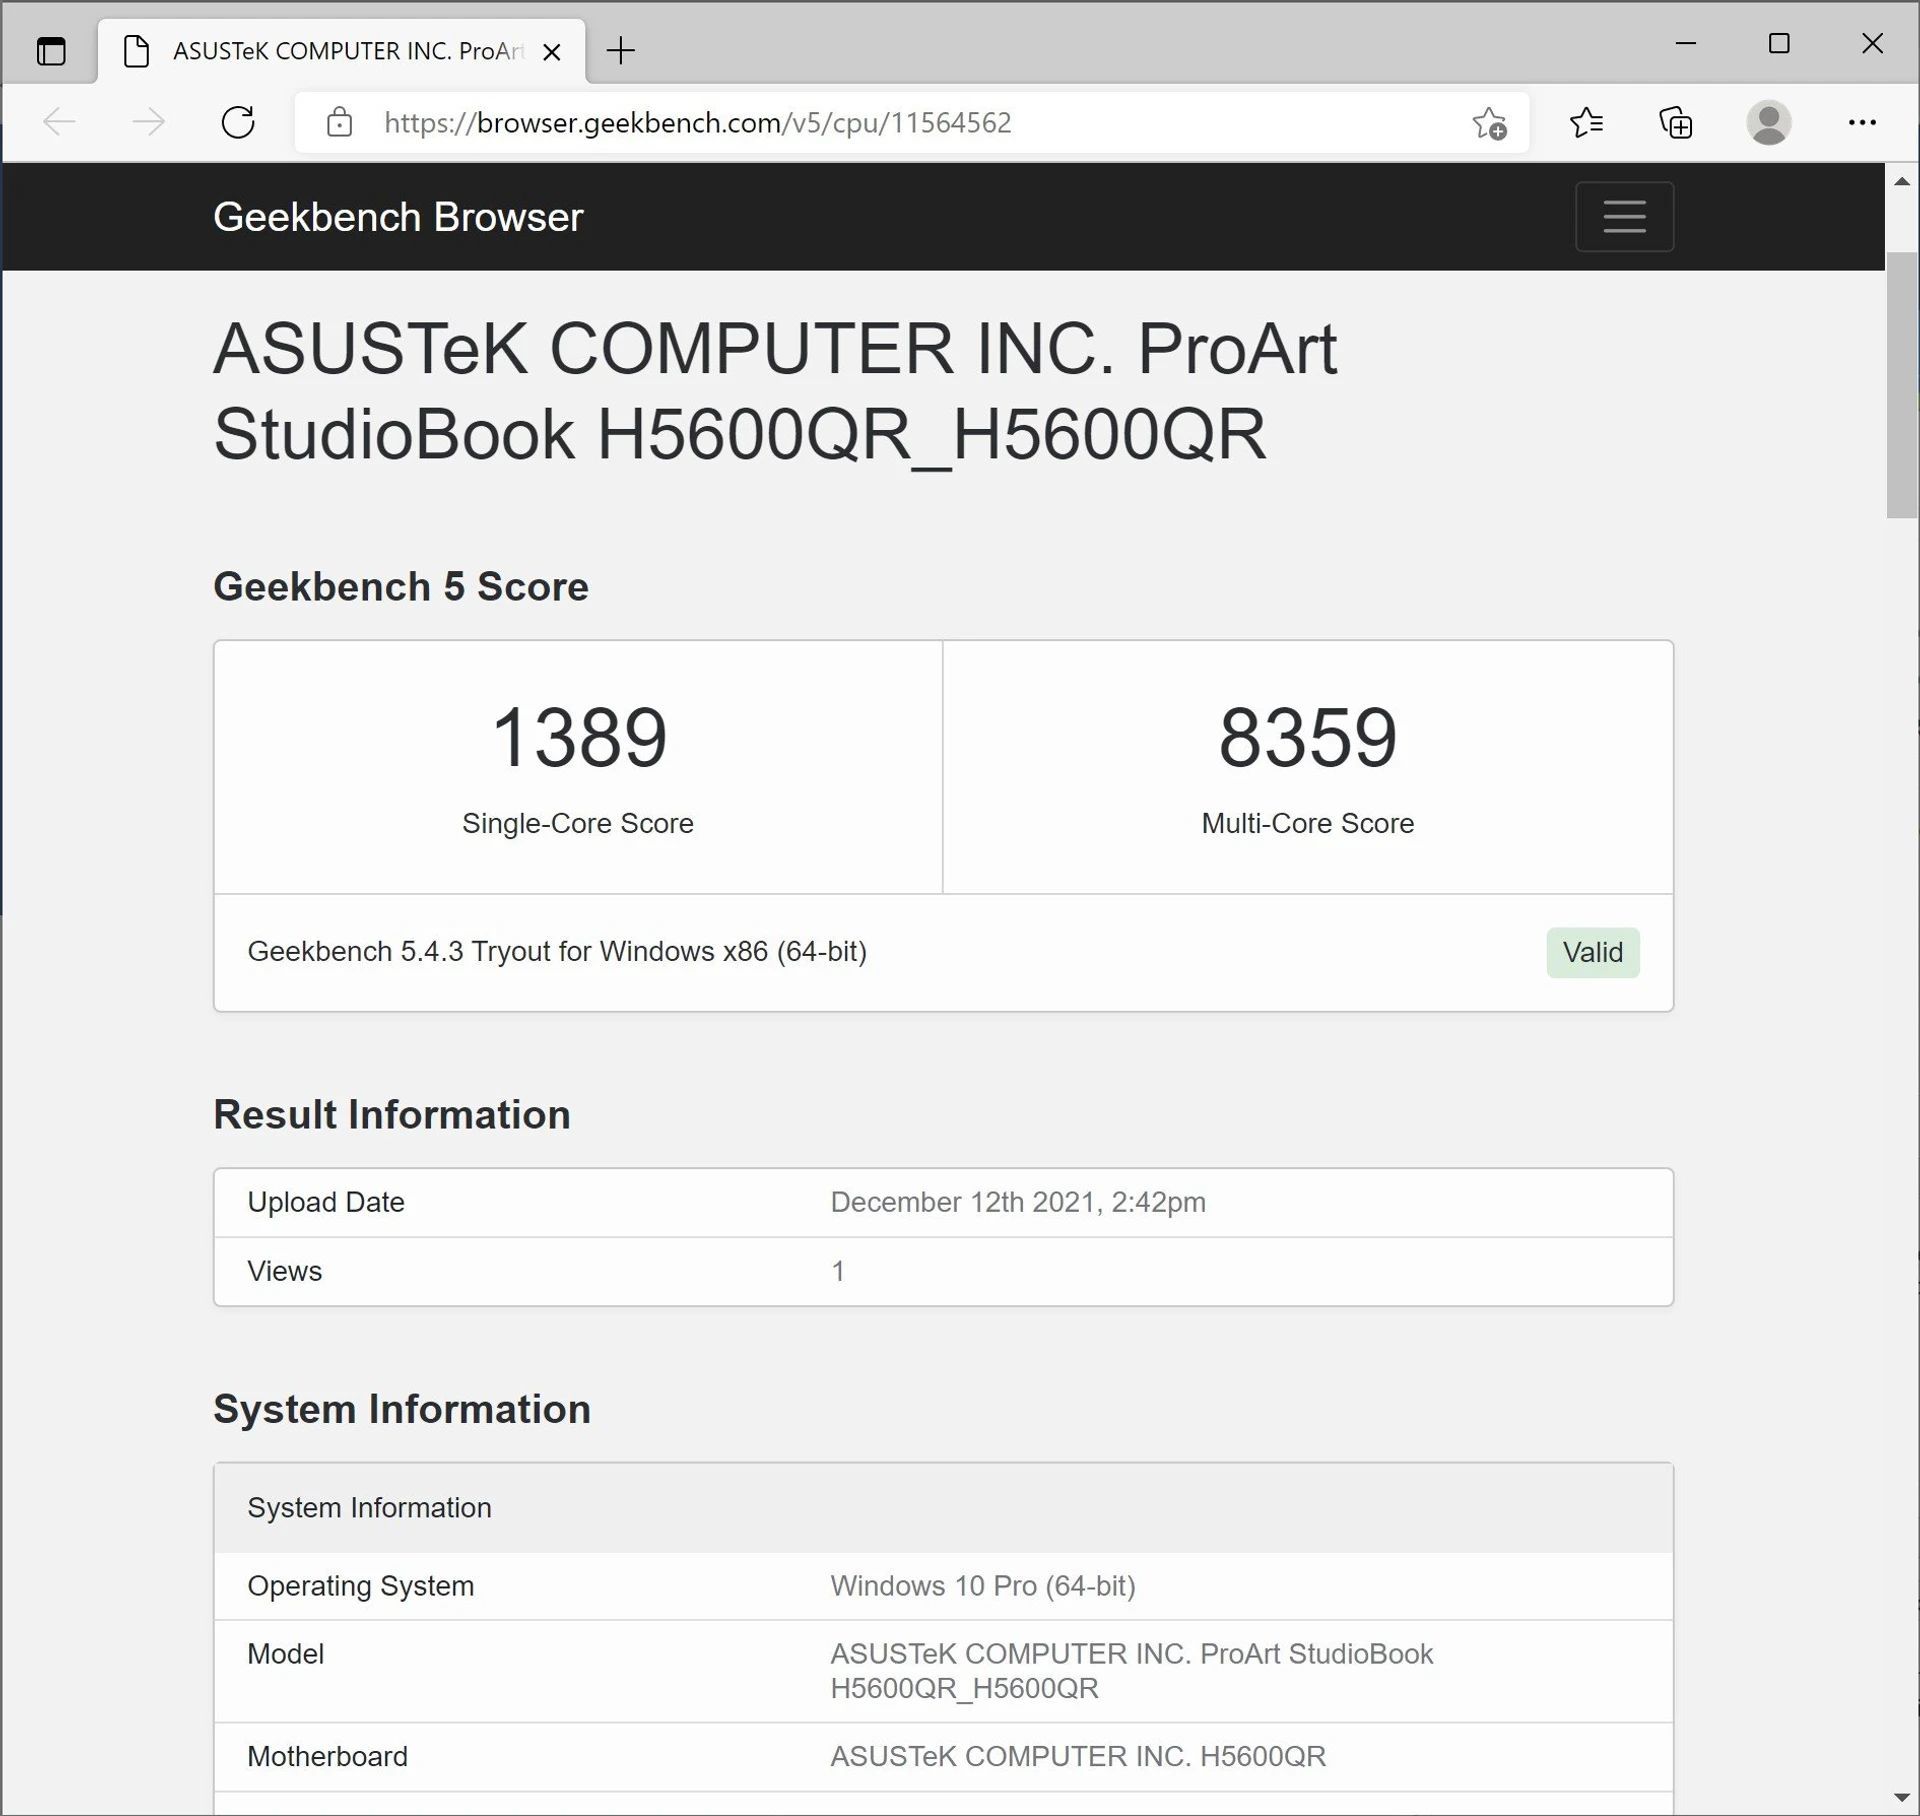Click the Model value ProArt StudioBook text
Image resolution: width=1920 pixels, height=1816 pixels.
(x=1132, y=1671)
